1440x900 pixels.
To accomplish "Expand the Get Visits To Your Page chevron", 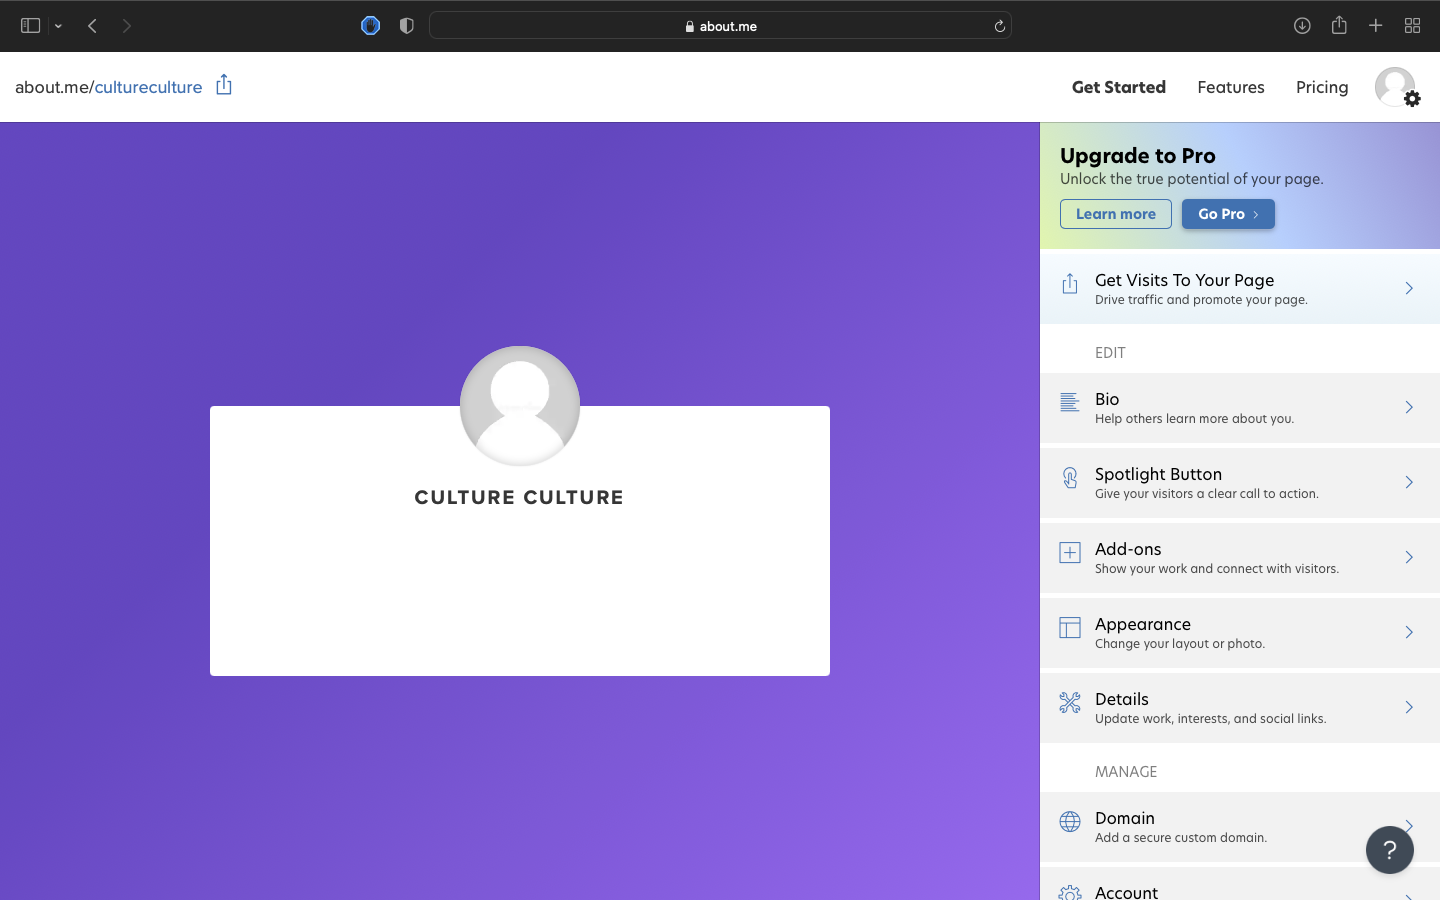I will (1408, 288).
